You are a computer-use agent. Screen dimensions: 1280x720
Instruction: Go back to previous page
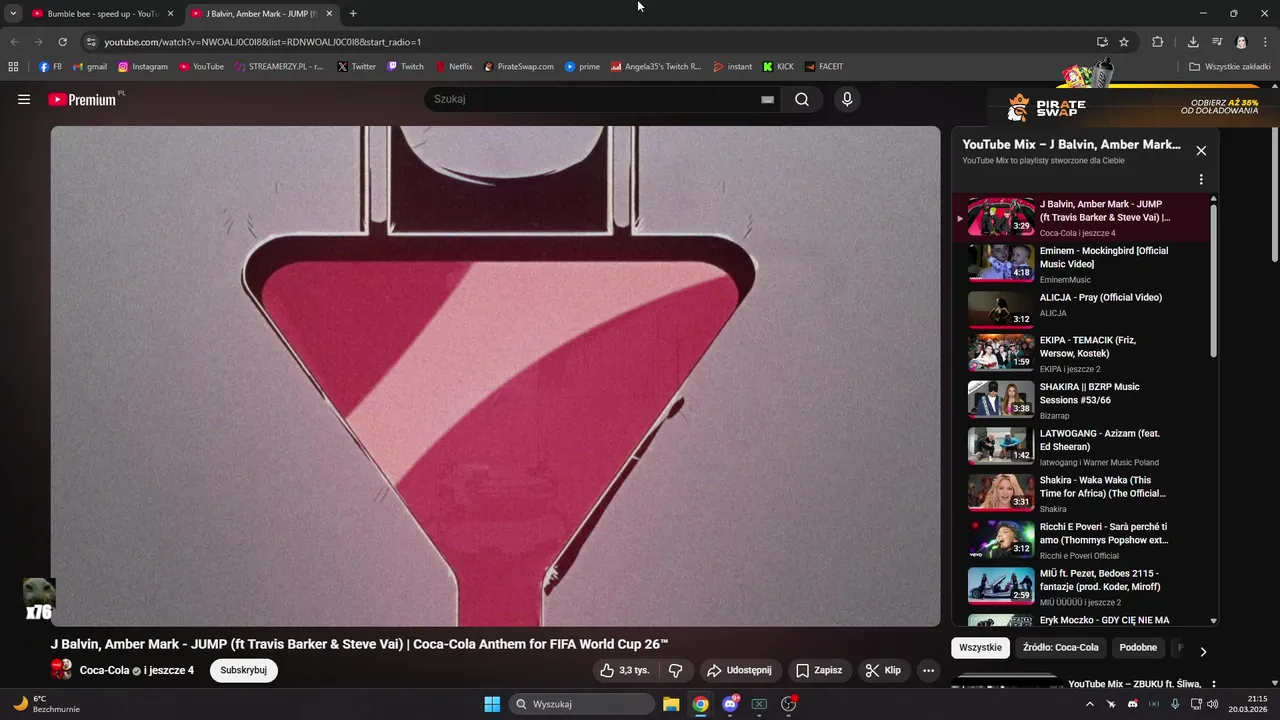14,42
